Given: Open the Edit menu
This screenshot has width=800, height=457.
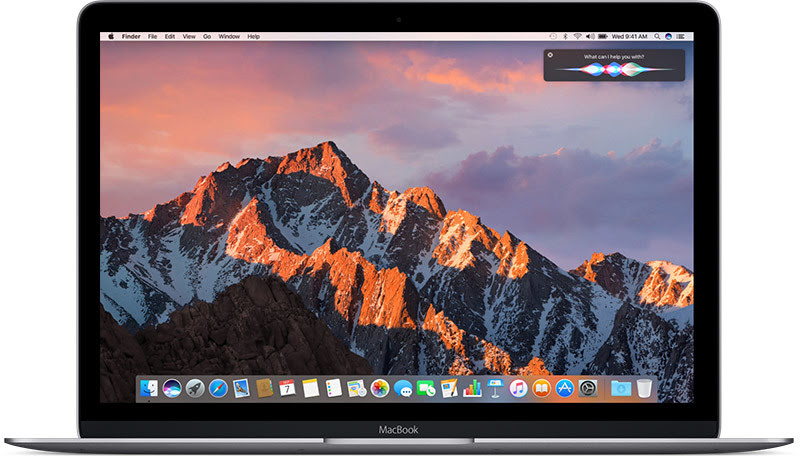Looking at the screenshot, I should point(170,36).
